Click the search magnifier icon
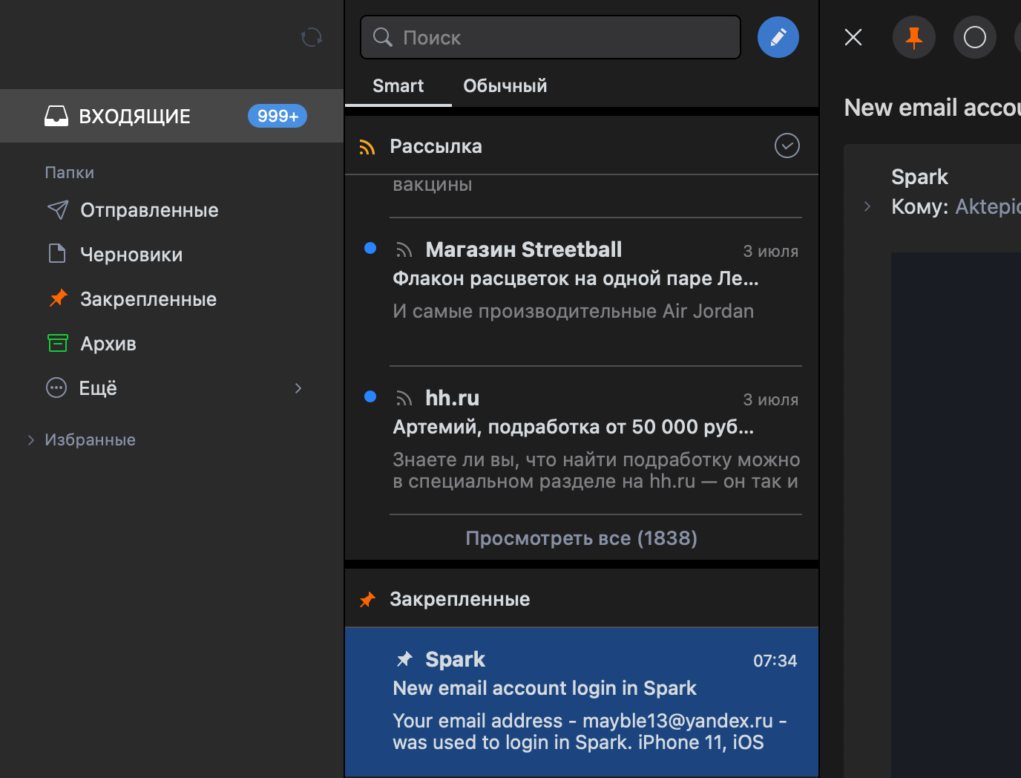The height and width of the screenshot is (778, 1021). (x=383, y=37)
